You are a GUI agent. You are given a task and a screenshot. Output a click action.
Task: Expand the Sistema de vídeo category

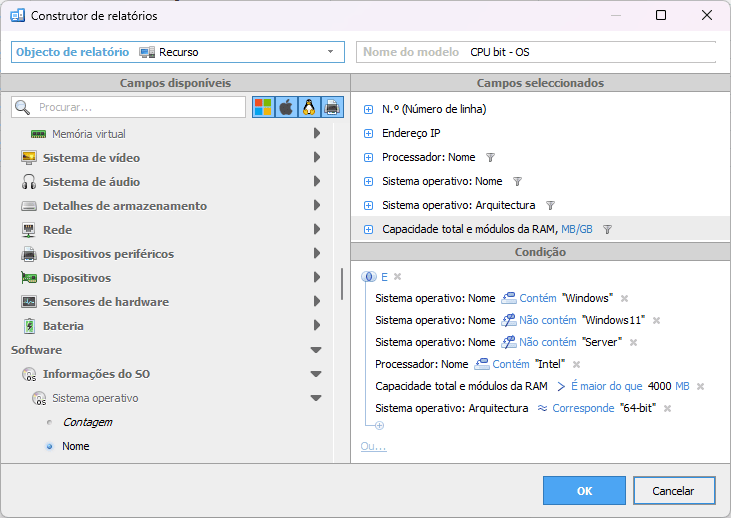click(316, 158)
